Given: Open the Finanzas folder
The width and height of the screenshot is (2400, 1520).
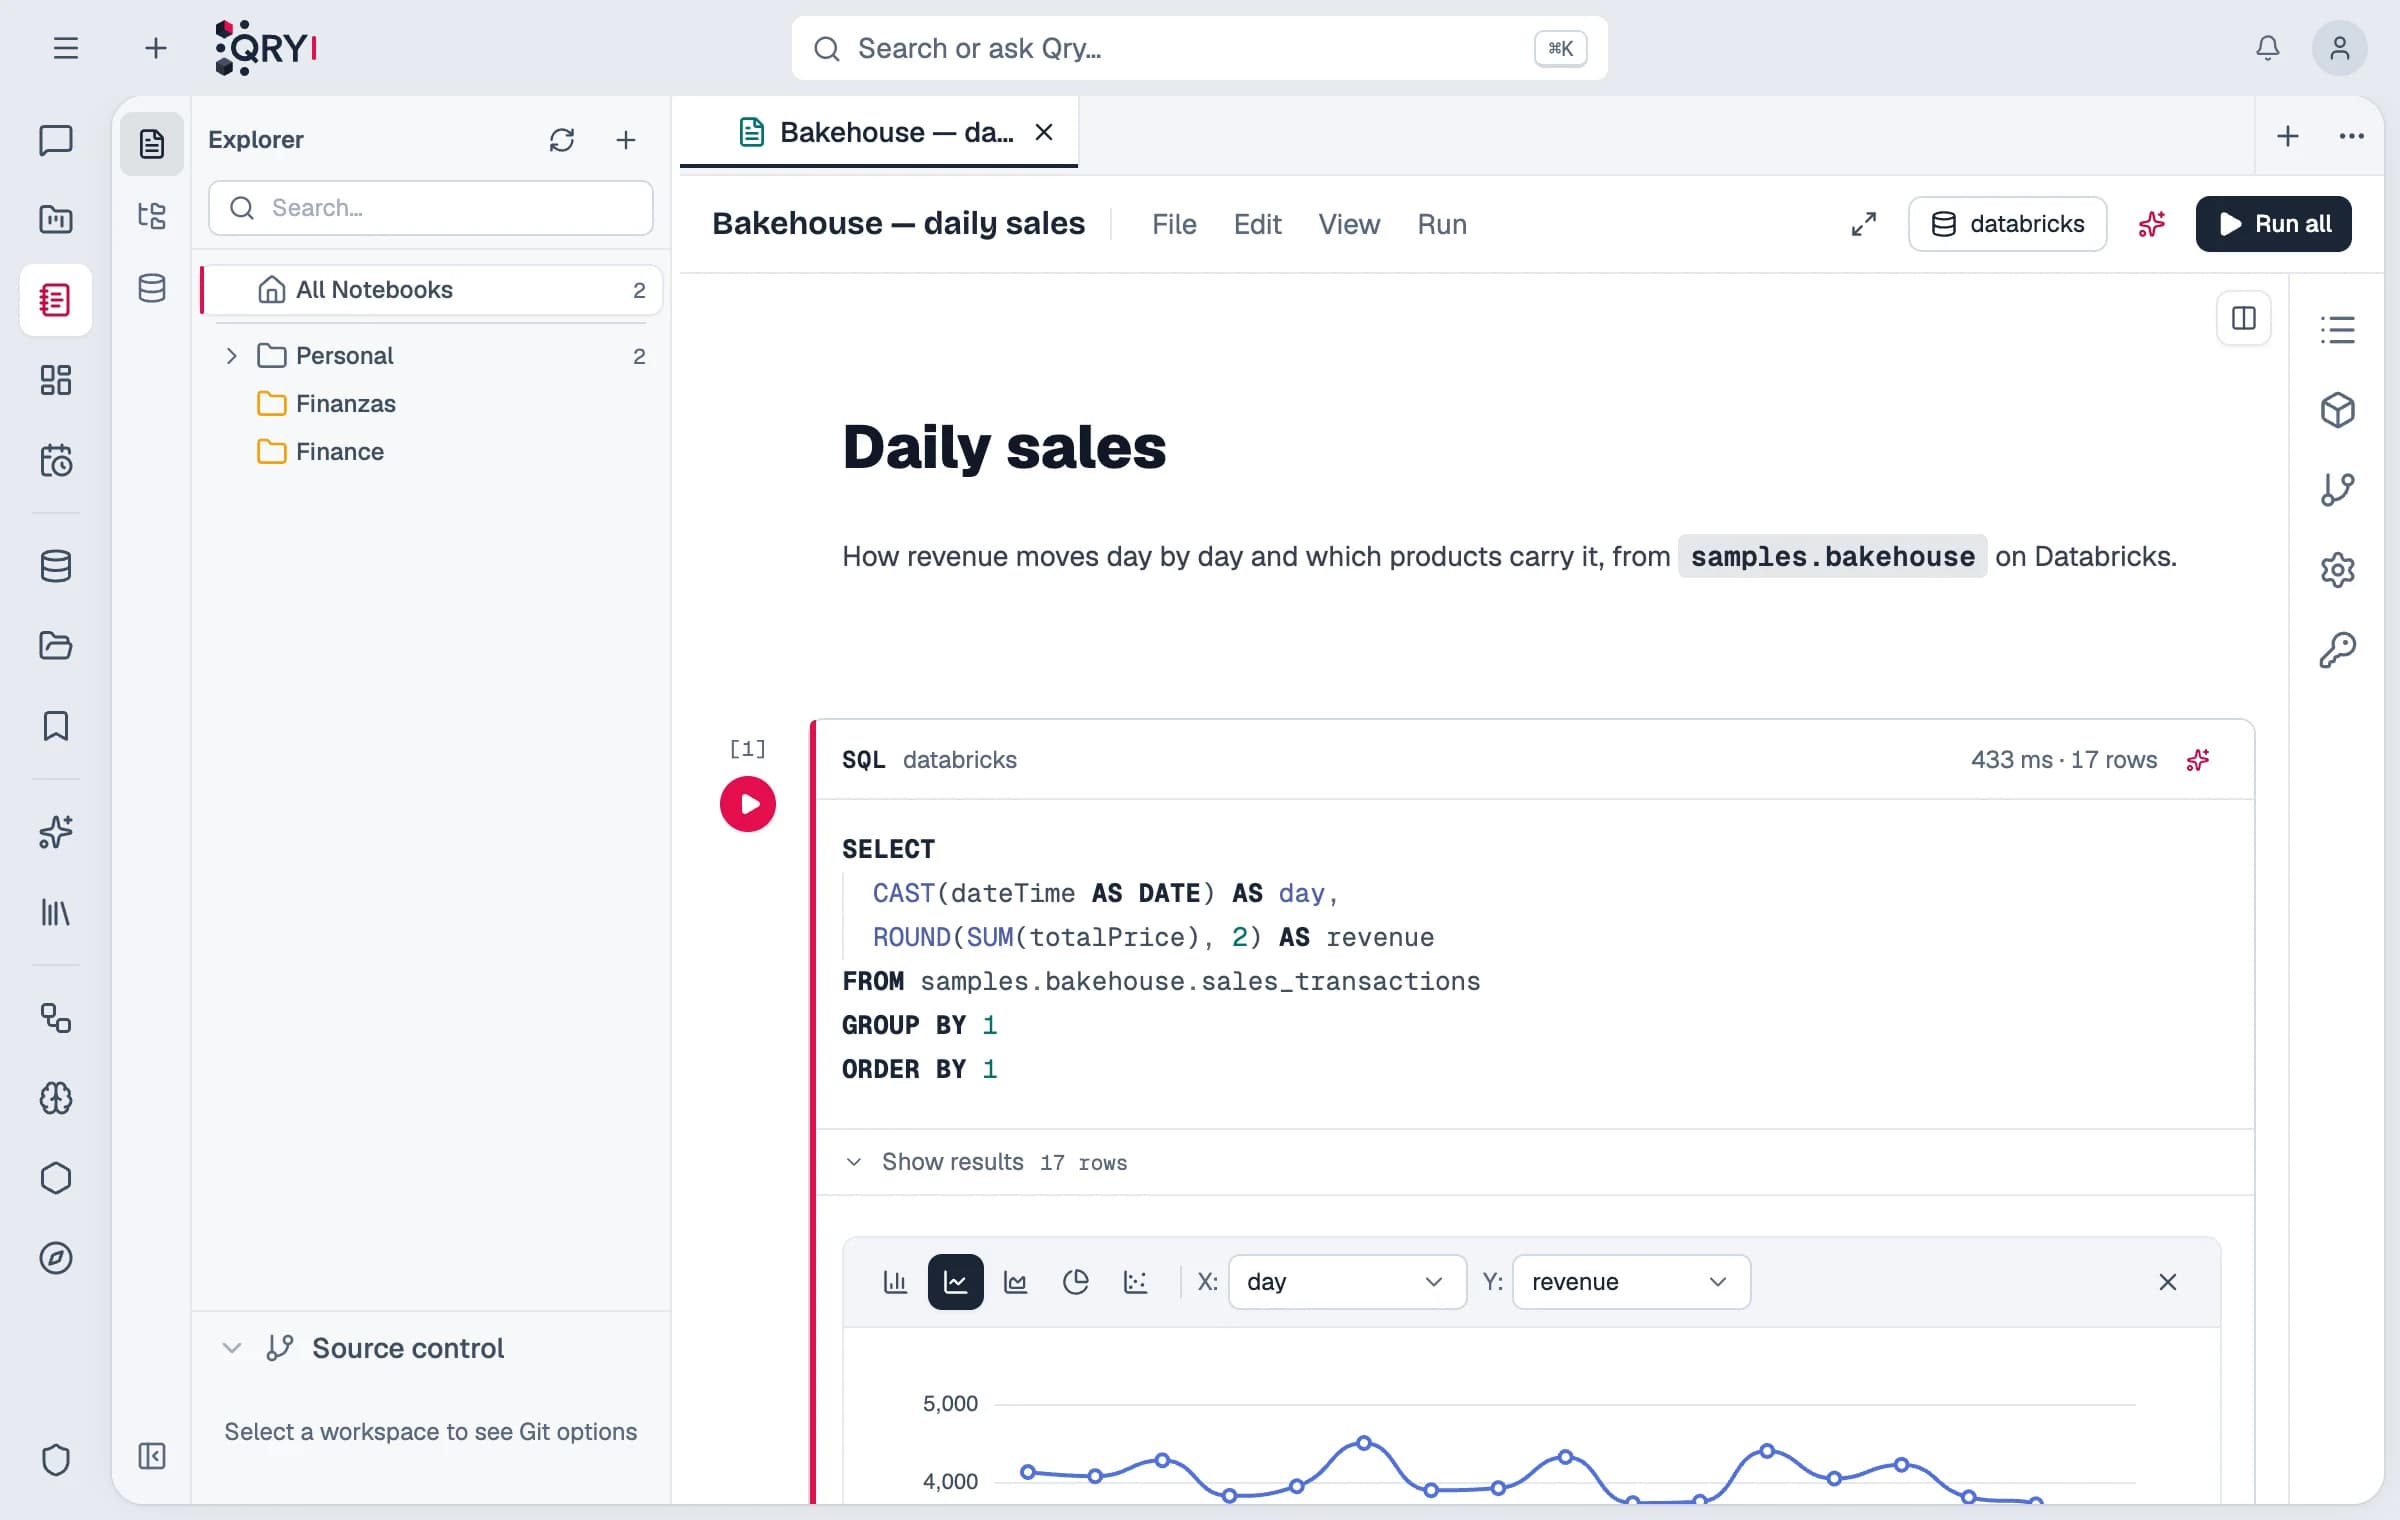Looking at the screenshot, I should click(x=431, y=404).
